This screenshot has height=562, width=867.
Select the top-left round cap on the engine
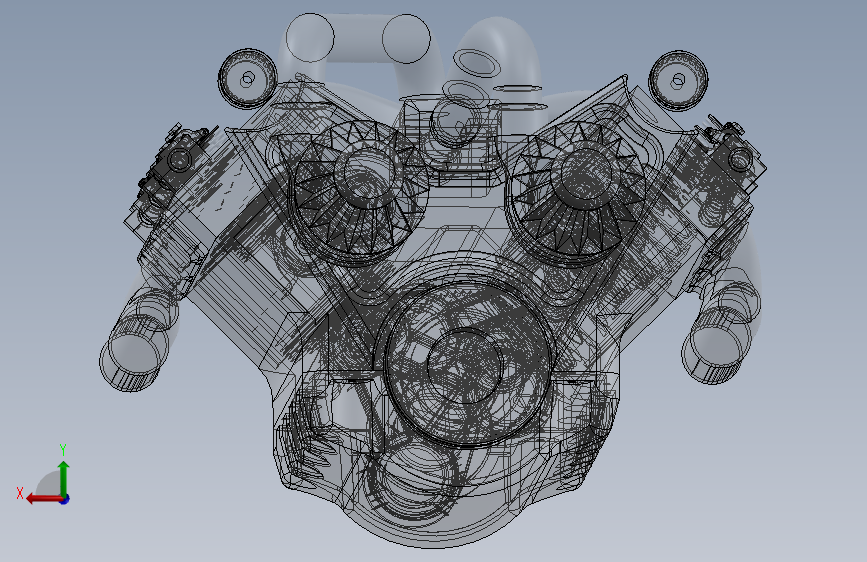247,79
